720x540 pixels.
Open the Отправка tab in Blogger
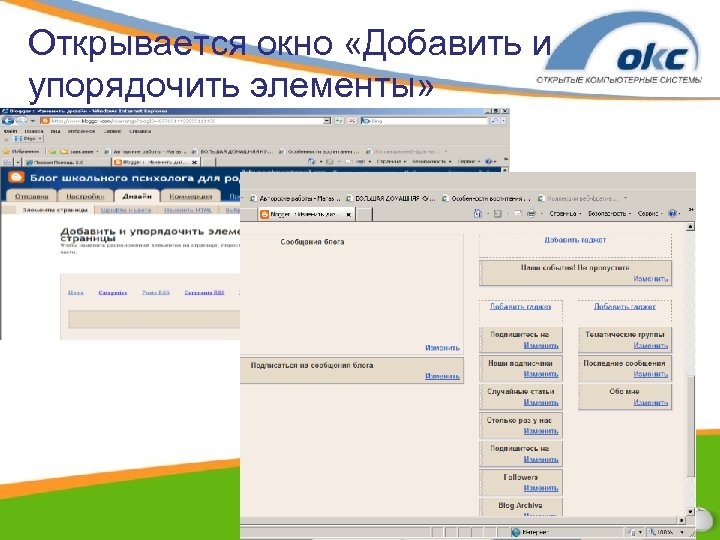click(x=32, y=197)
